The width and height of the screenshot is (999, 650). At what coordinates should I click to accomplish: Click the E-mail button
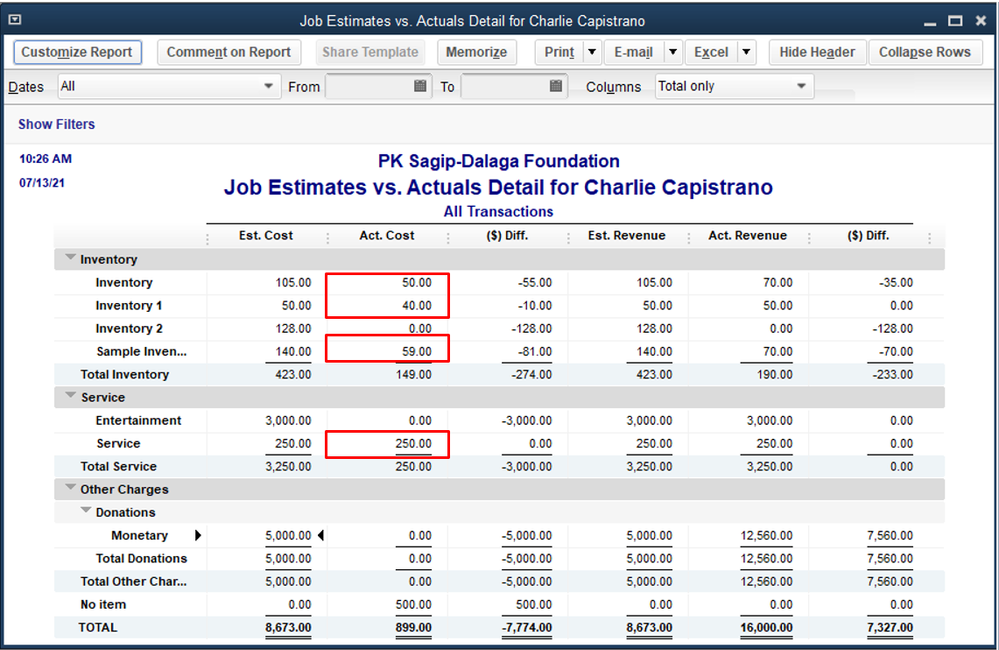click(633, 52)
